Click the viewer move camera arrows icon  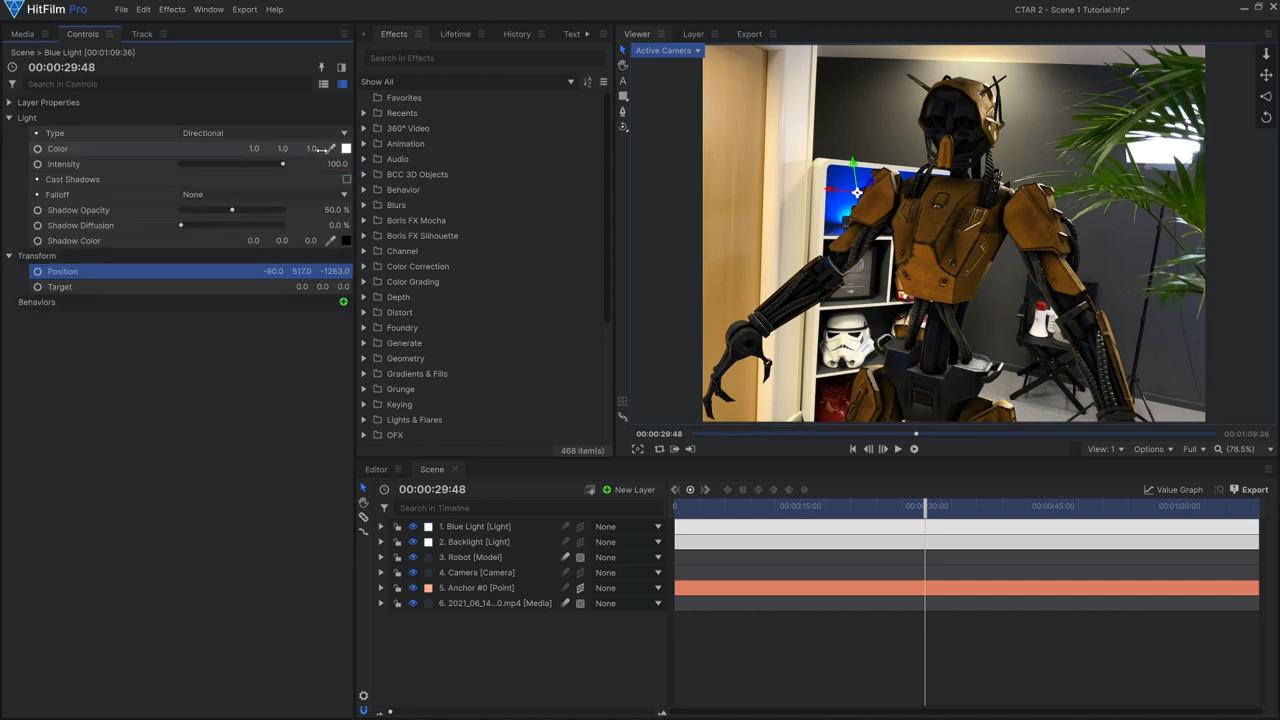click(1266, 75)
